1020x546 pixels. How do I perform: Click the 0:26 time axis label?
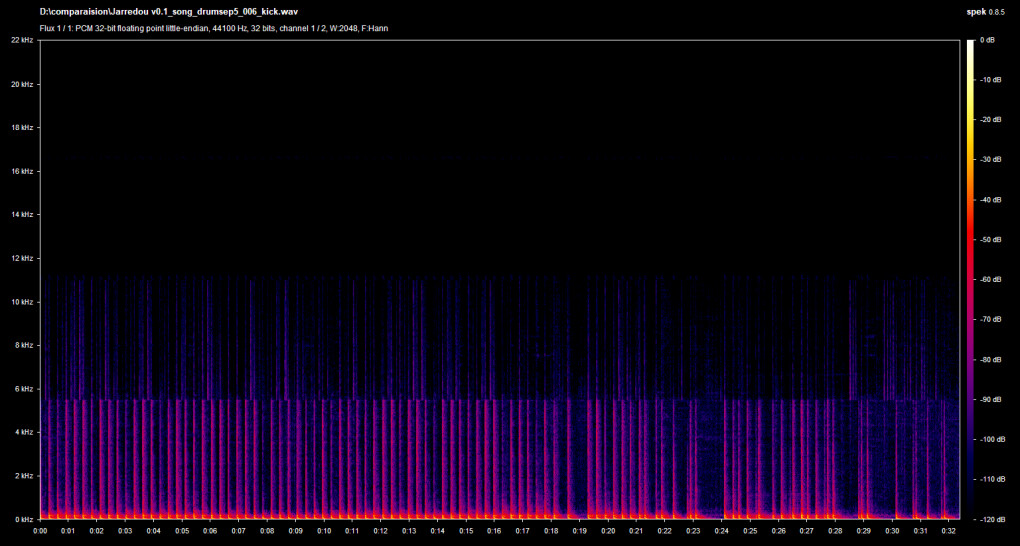tap(778, 531)
